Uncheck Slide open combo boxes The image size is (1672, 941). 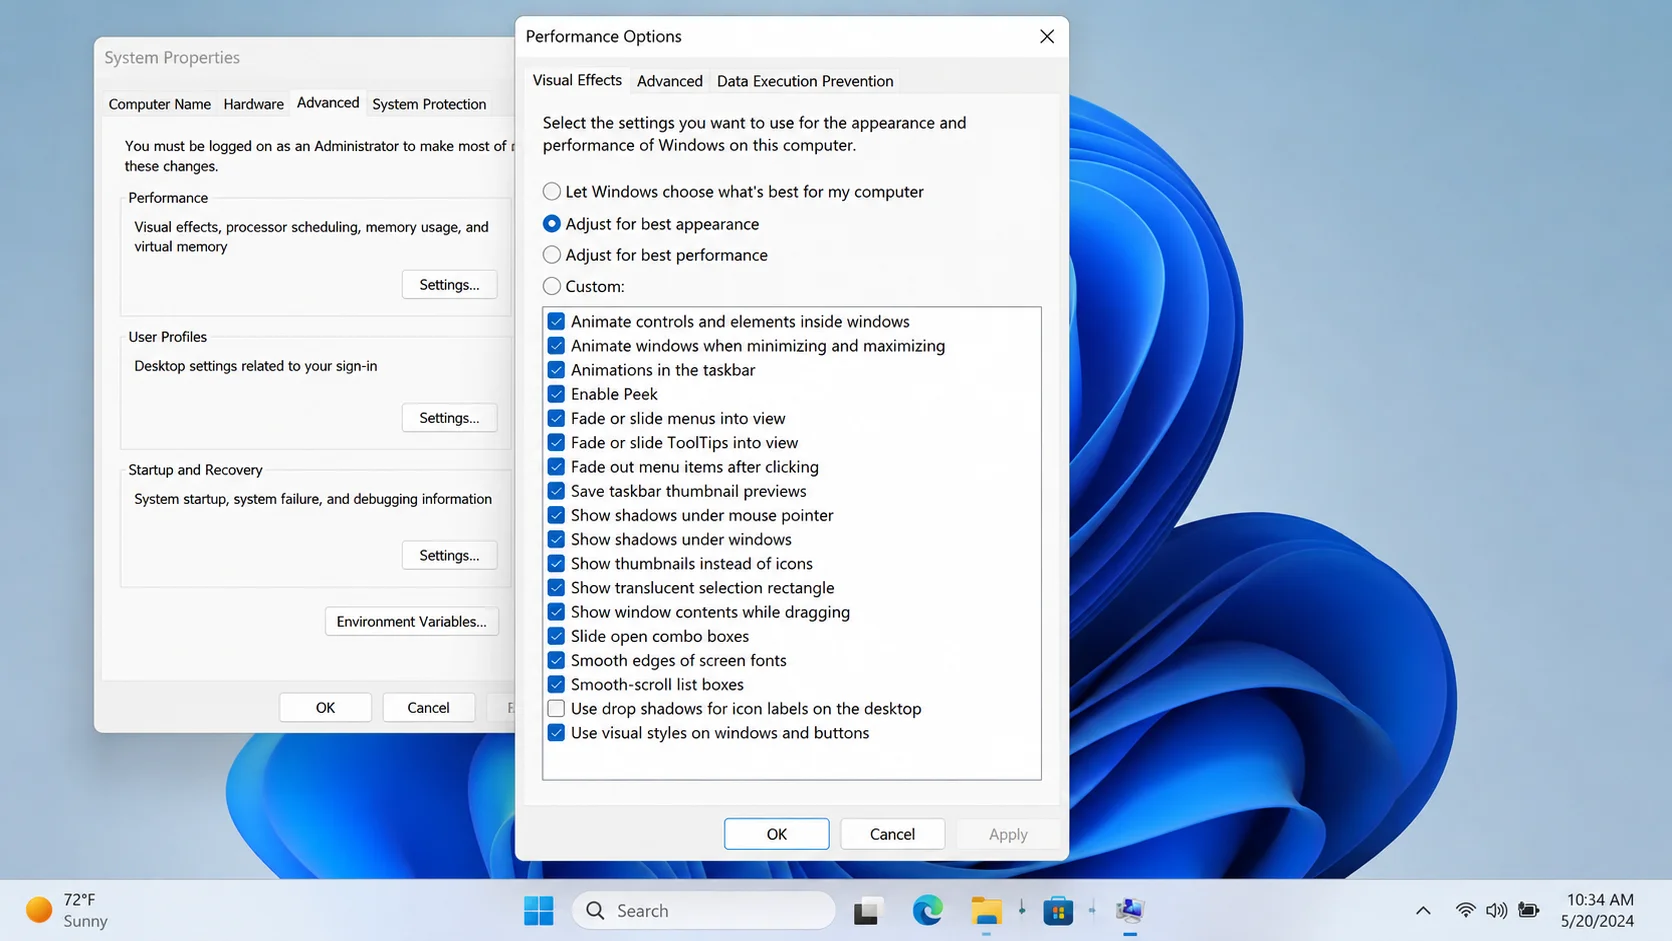tap(556, 636)
